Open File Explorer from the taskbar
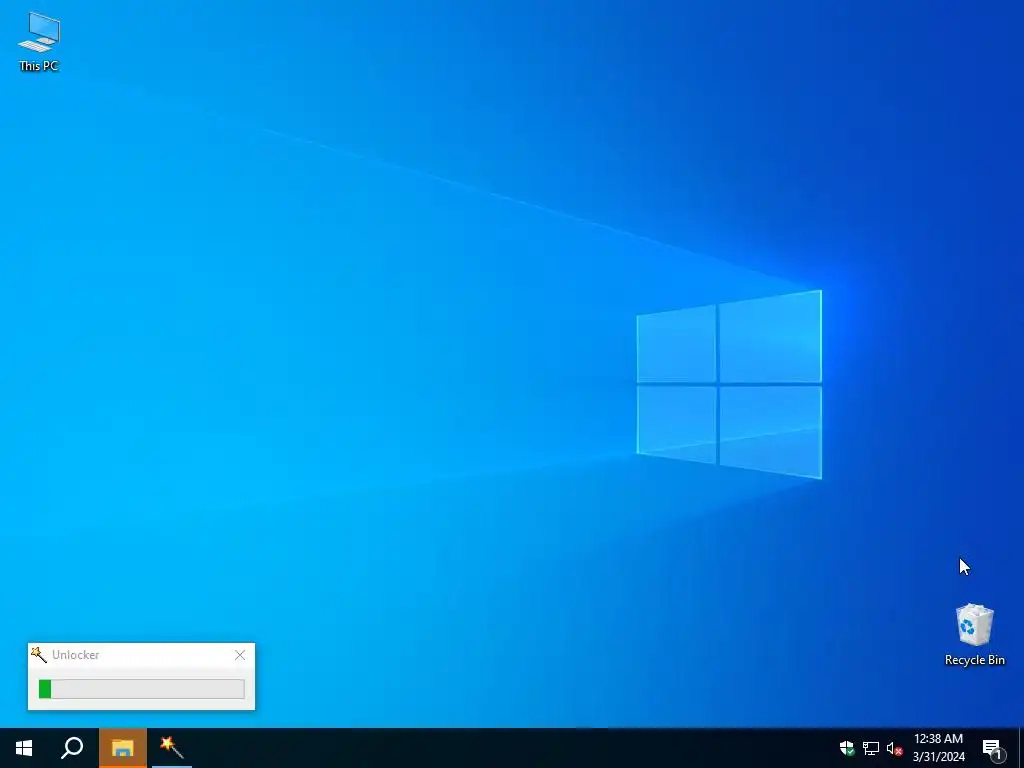 [x=123, y=748]
